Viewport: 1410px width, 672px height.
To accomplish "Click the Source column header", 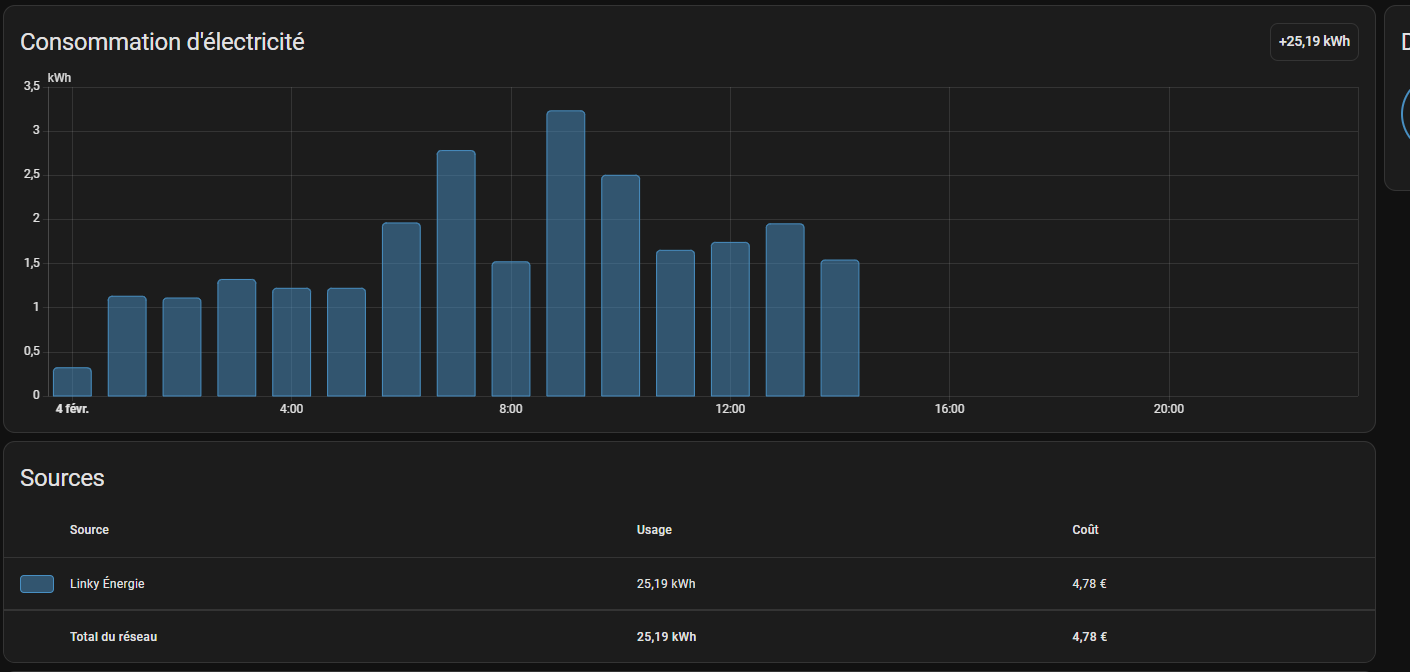I will (89, 530).
